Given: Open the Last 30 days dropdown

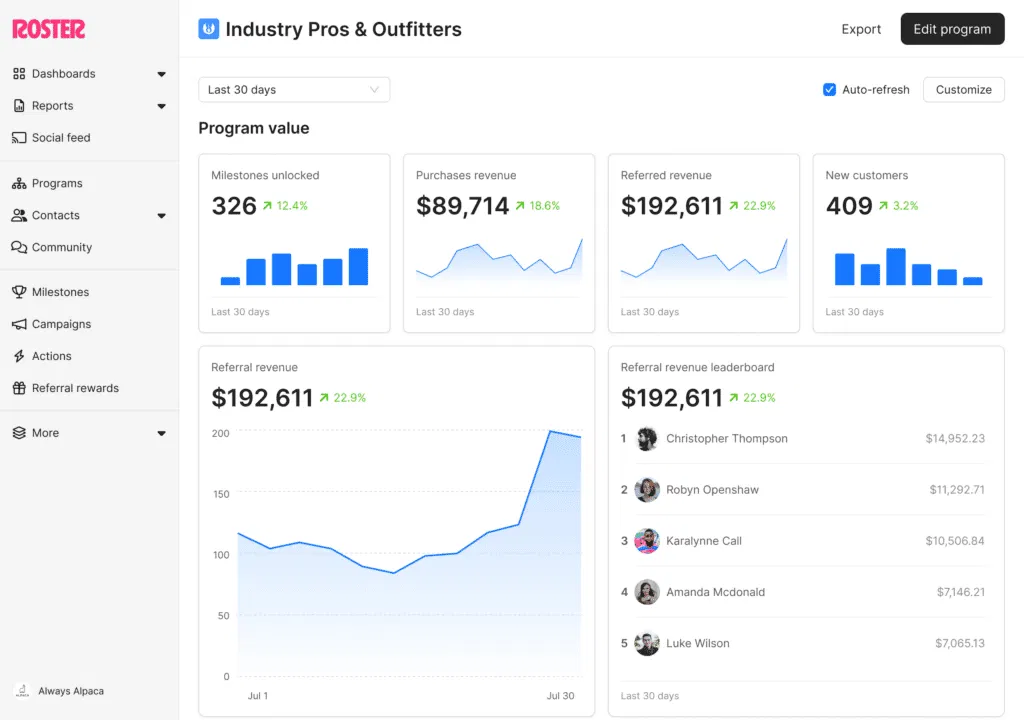Looking at the screenshot, I should (294, 90).
